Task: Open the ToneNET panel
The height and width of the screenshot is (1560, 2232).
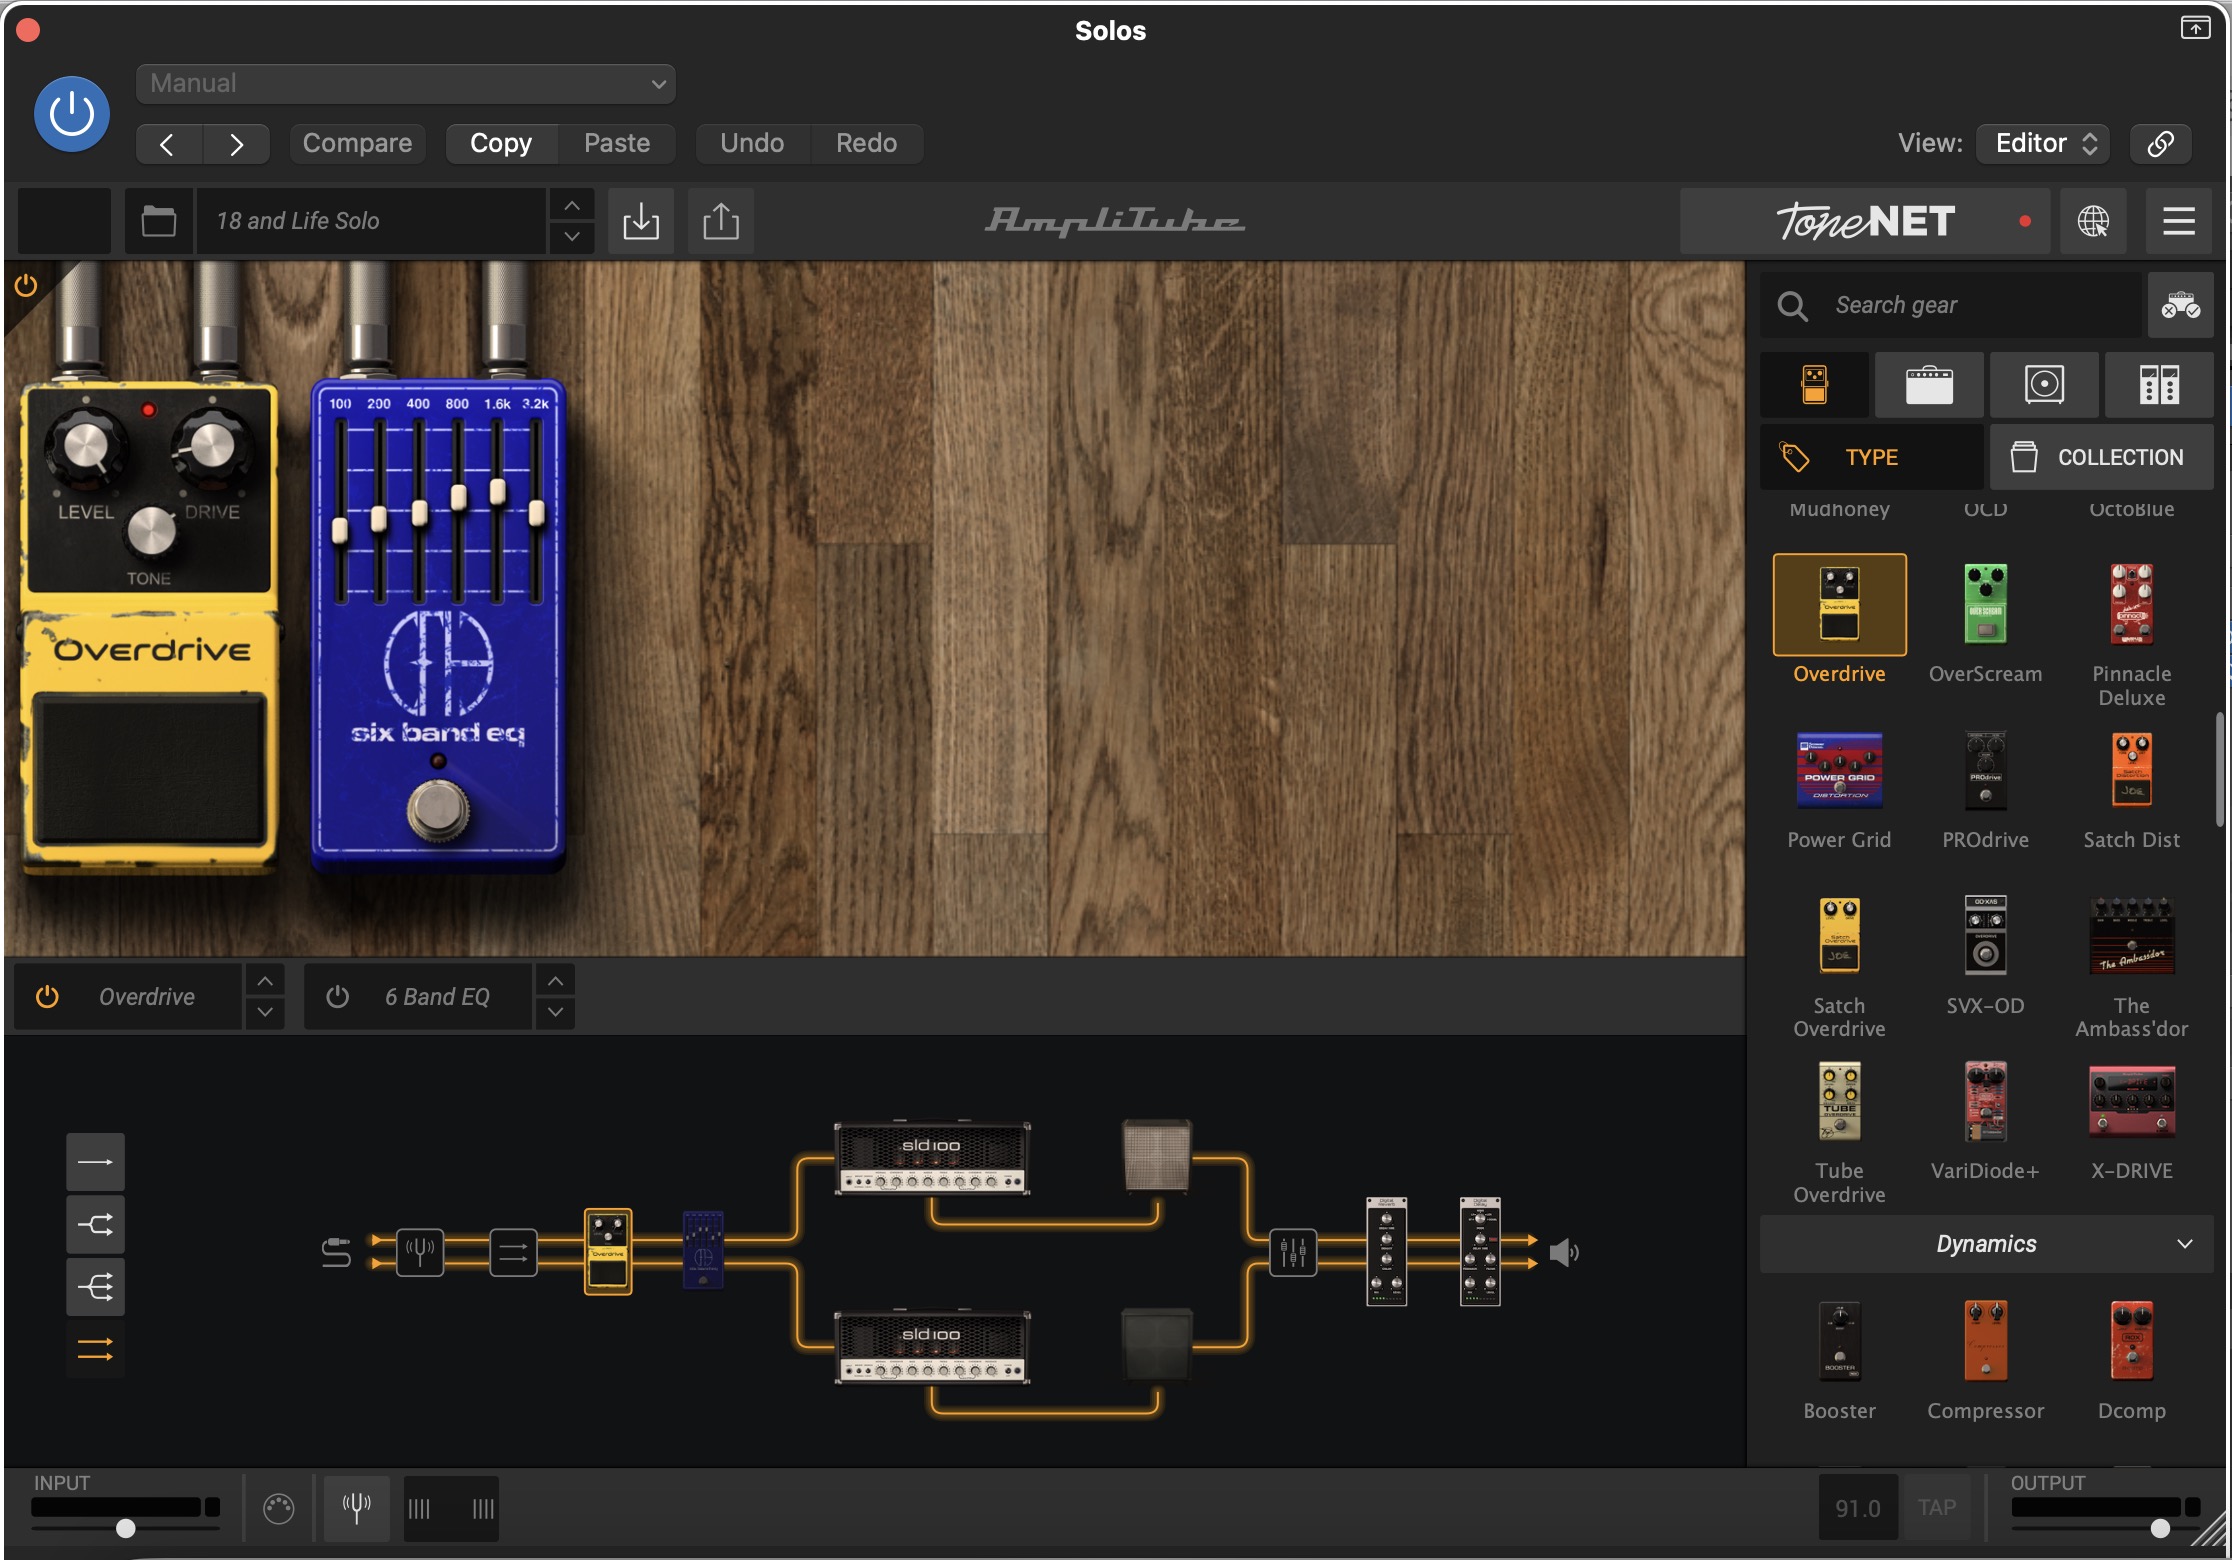Action: tap(1864, 221)
